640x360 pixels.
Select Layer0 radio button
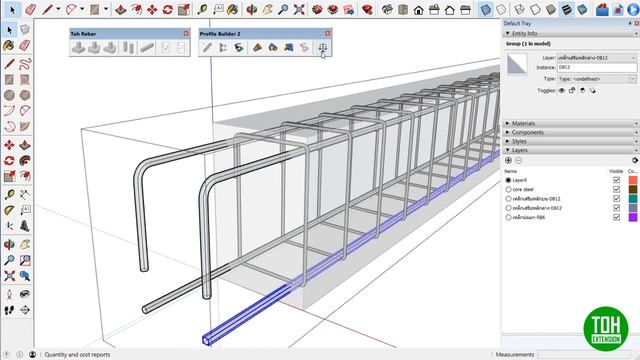click(508, 180)
